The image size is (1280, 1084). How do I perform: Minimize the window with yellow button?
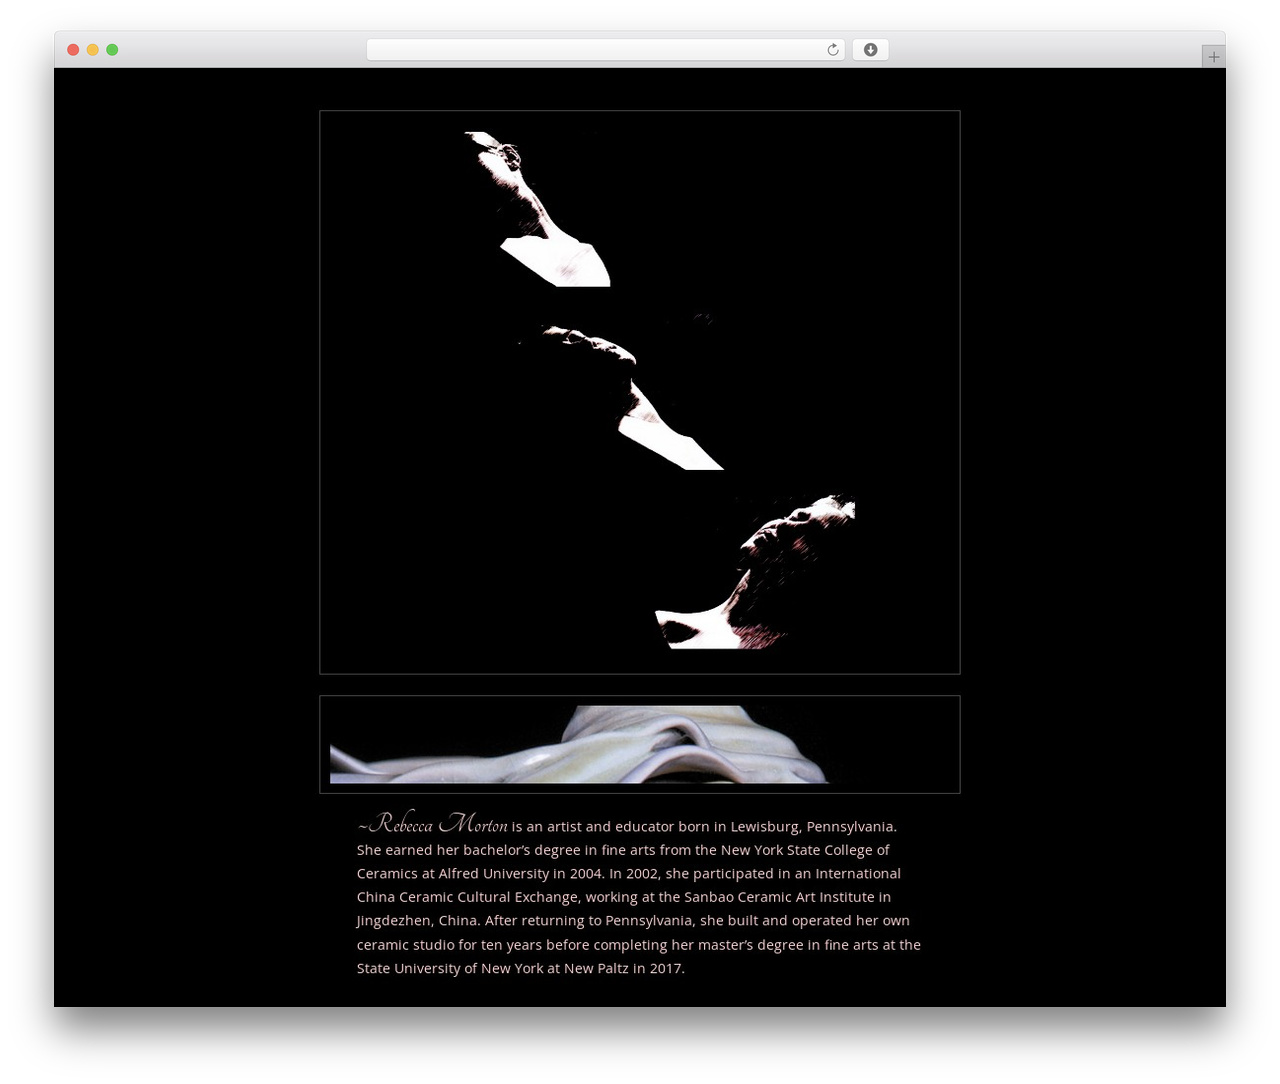[93, 50]
